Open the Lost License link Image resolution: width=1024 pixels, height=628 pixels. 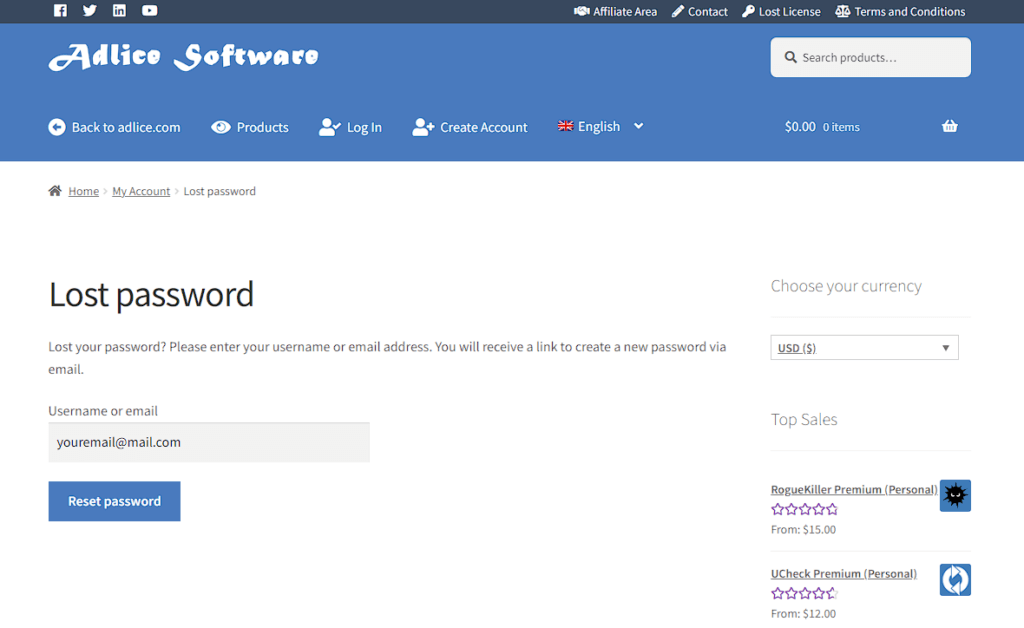point(781,12)
